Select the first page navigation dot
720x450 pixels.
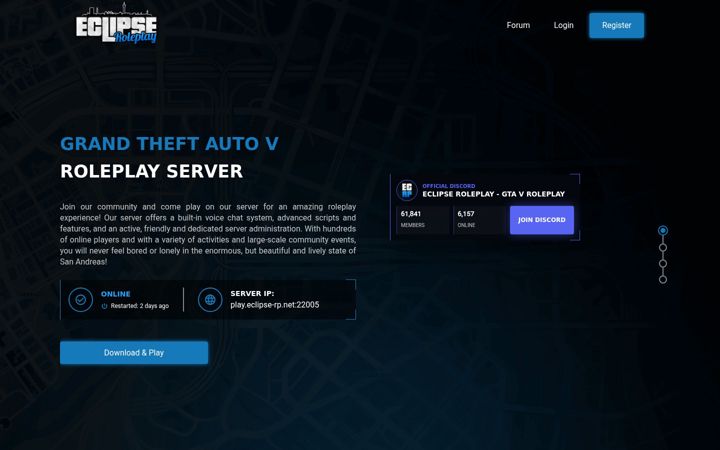click(663, 231)
